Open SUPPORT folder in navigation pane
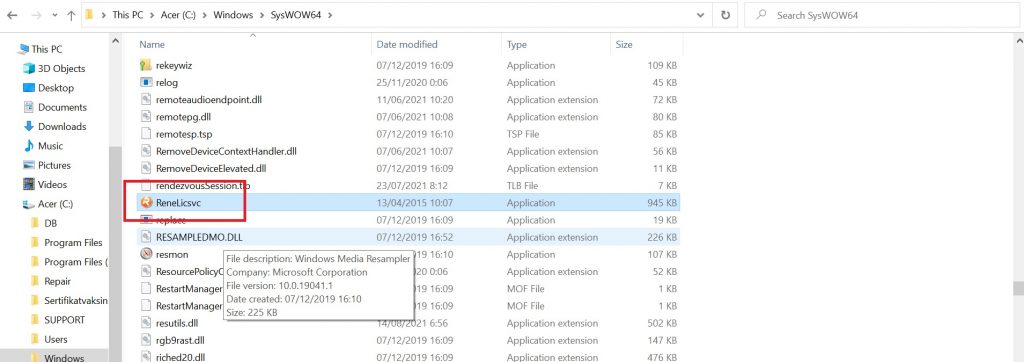 64,320
